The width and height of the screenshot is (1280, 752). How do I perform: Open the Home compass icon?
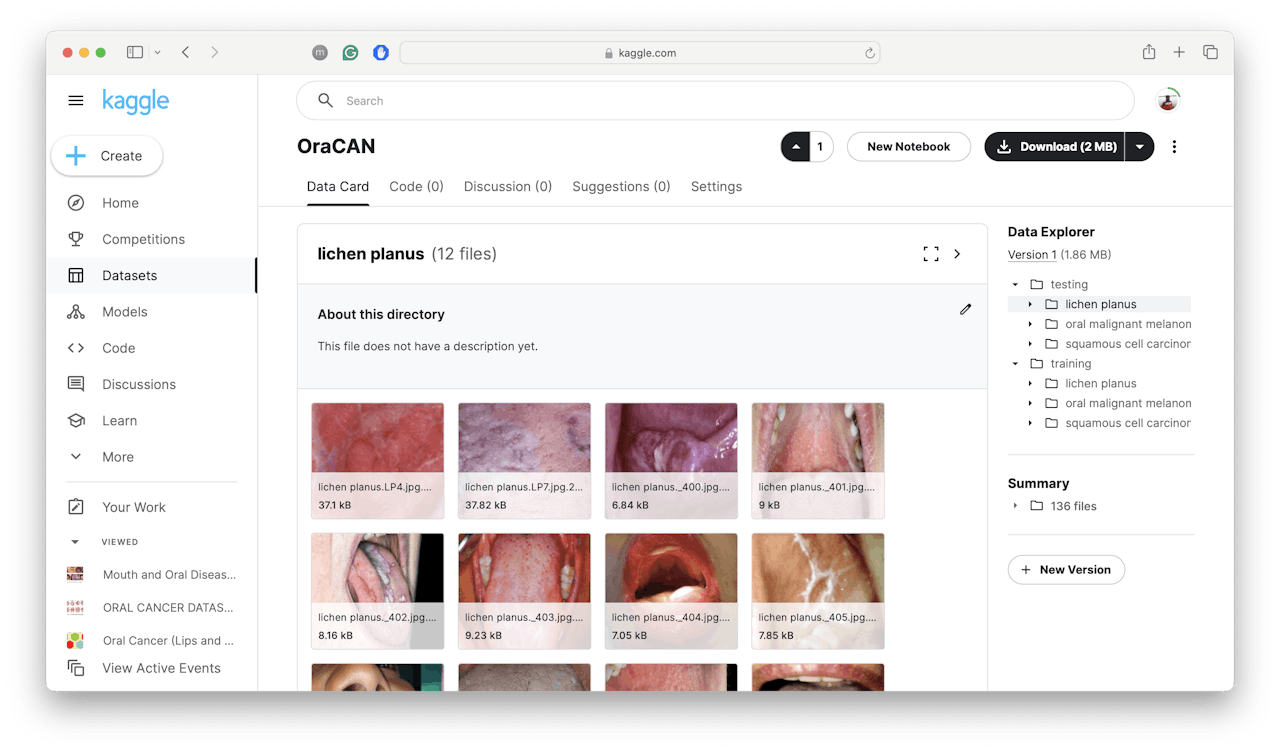tap(76, 203)
